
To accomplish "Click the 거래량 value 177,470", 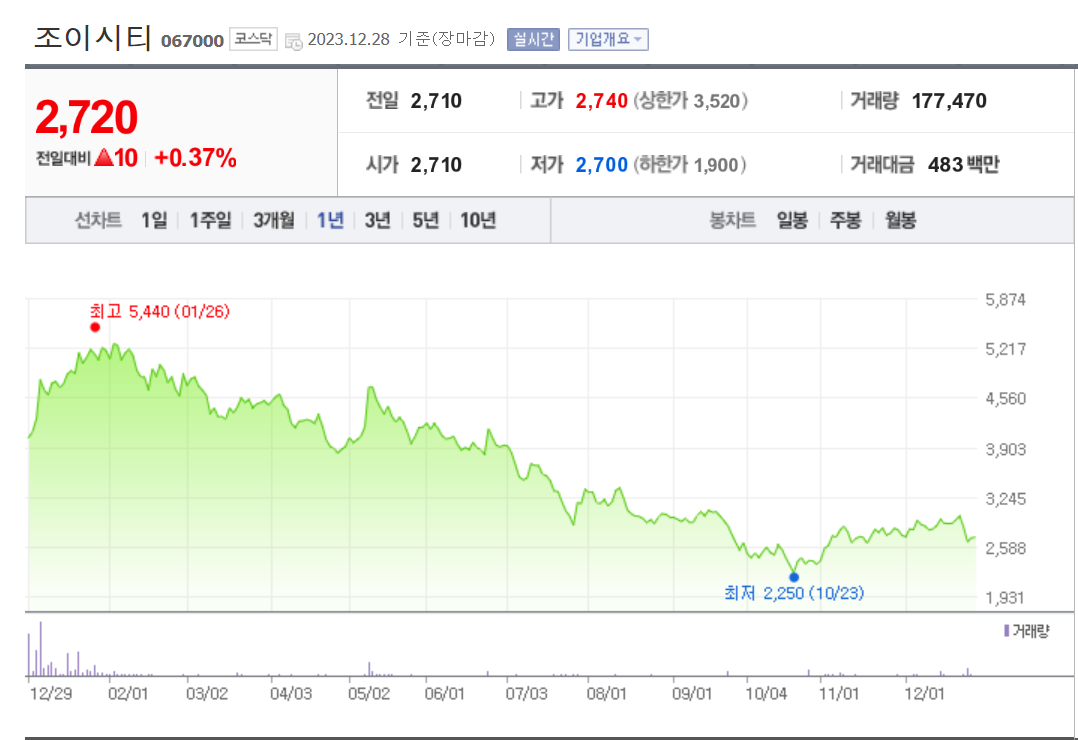I will [x=949, y=101].
